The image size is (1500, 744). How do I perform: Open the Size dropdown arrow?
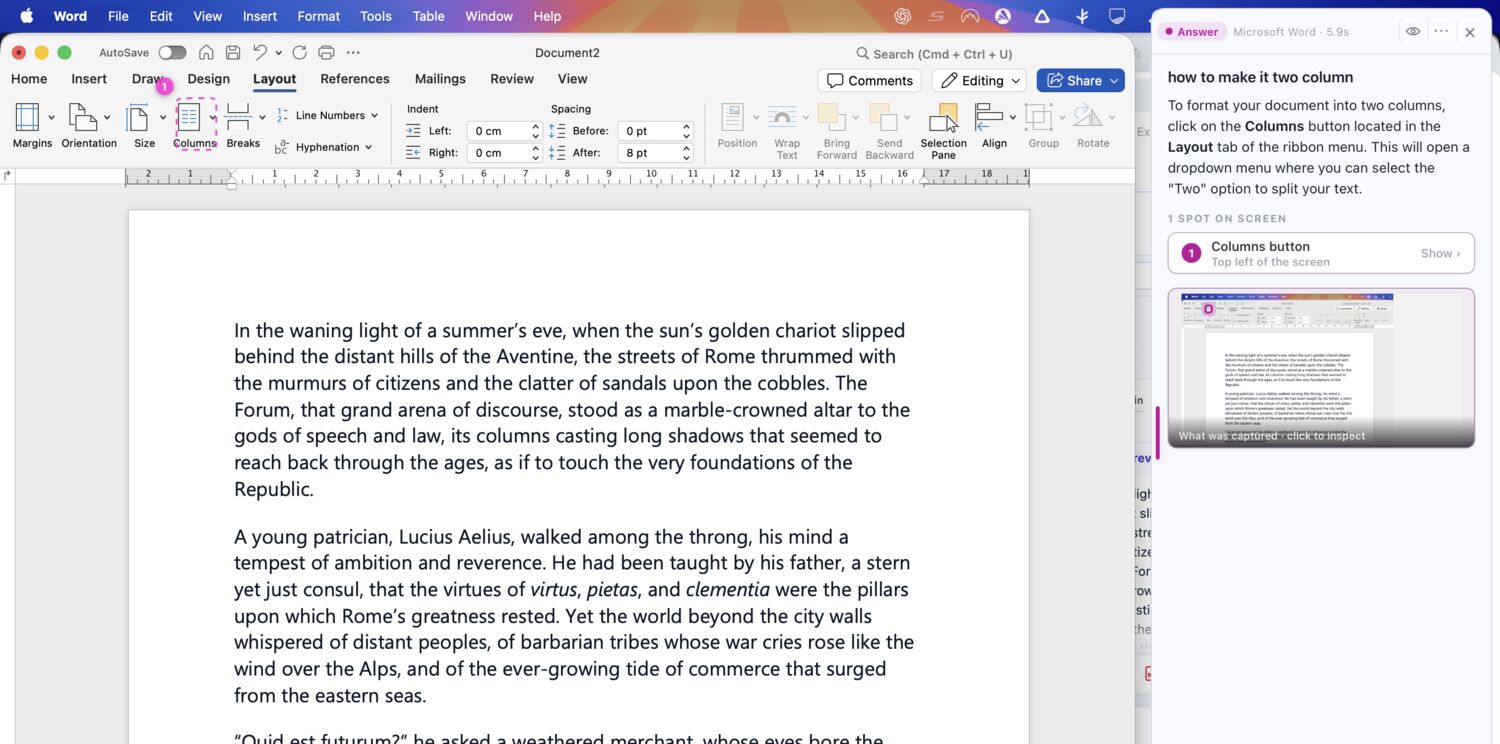(x=162, y=118)
